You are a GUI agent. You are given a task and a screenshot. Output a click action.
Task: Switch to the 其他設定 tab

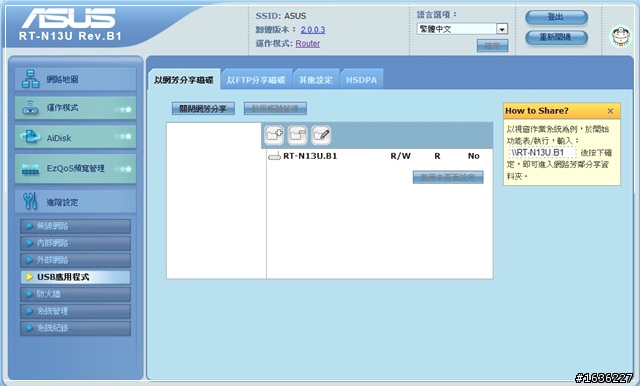tap(316, 80)
